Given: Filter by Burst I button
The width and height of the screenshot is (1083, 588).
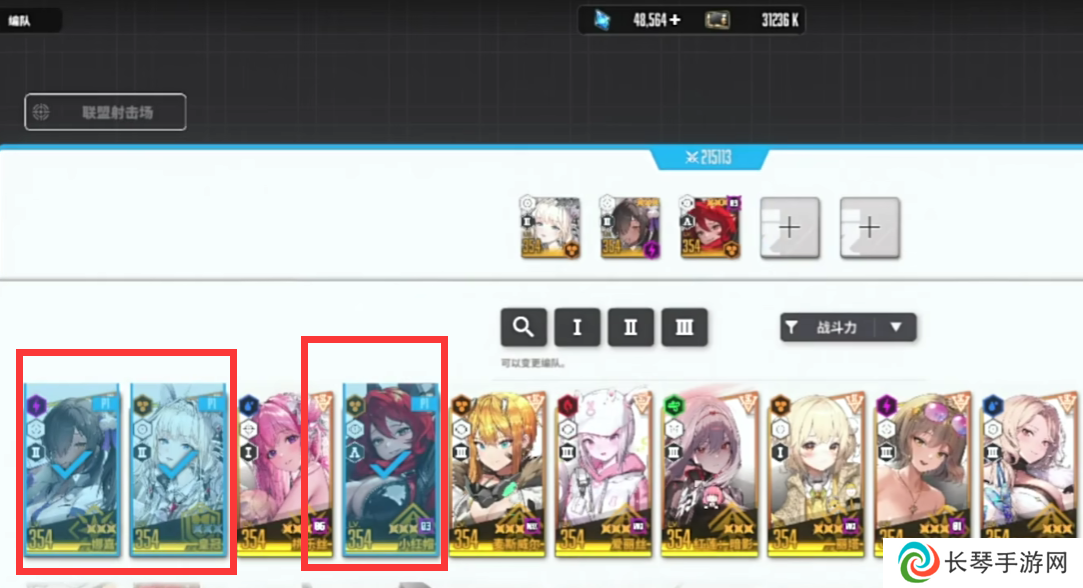Looking at the screenshot, I should click(577, 327).
